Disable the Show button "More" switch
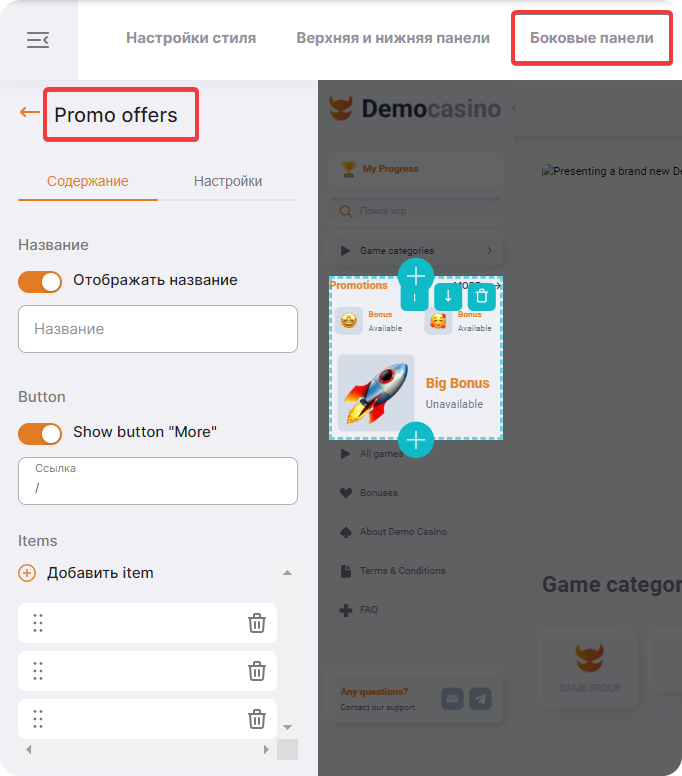The width and height of the screenshot is (682, 776). coord(40,434)
